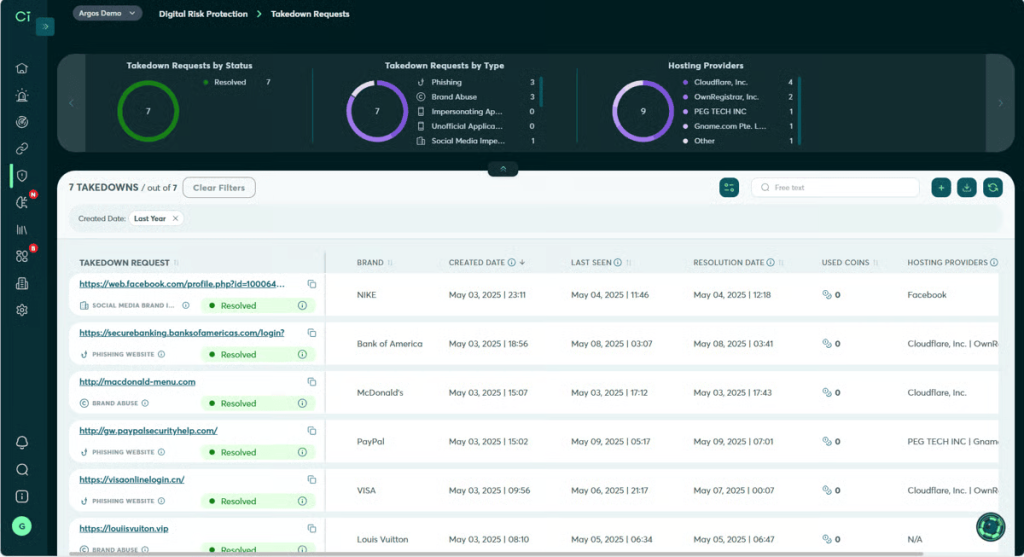The height and width of the screenshot is (557, 1024).
Task: Sort by Last Seen column
Action: point(628,263)
